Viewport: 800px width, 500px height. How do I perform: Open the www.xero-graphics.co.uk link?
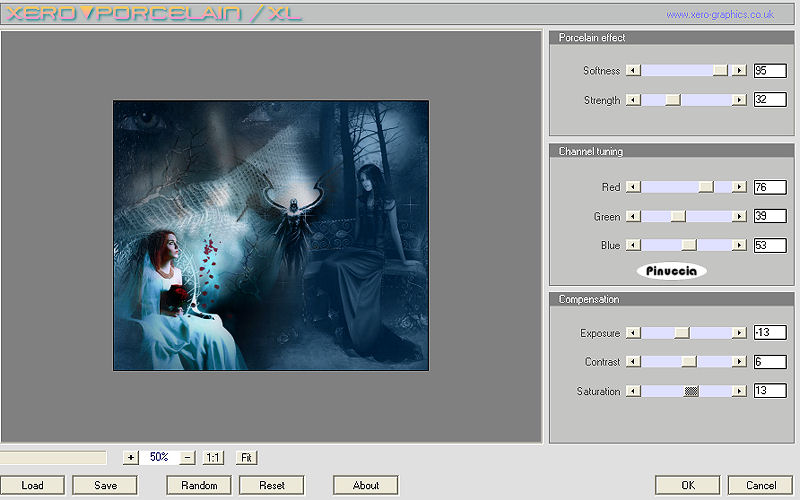(x=720, y=15)
